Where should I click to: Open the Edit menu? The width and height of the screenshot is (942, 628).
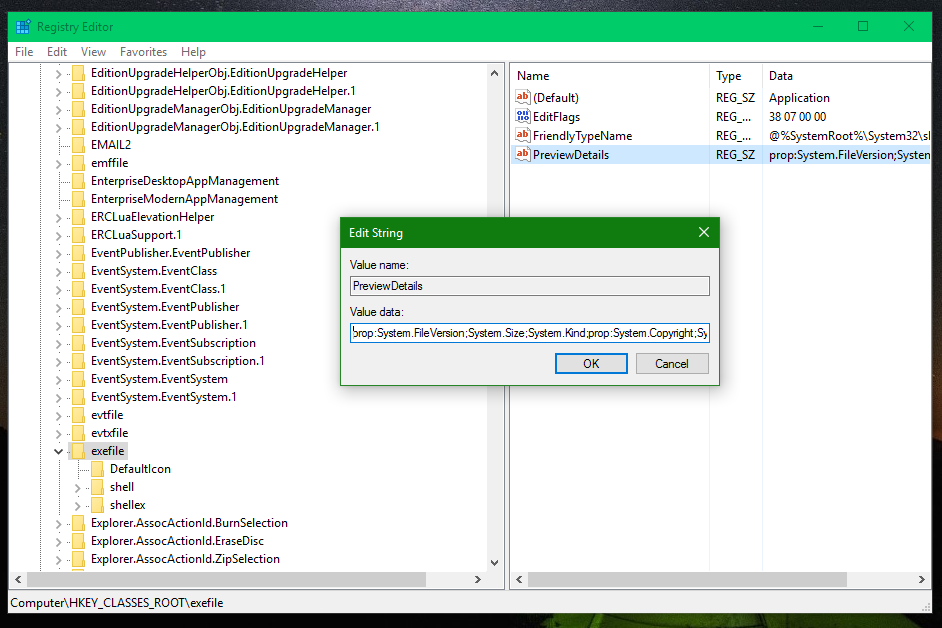pos(57,51)
